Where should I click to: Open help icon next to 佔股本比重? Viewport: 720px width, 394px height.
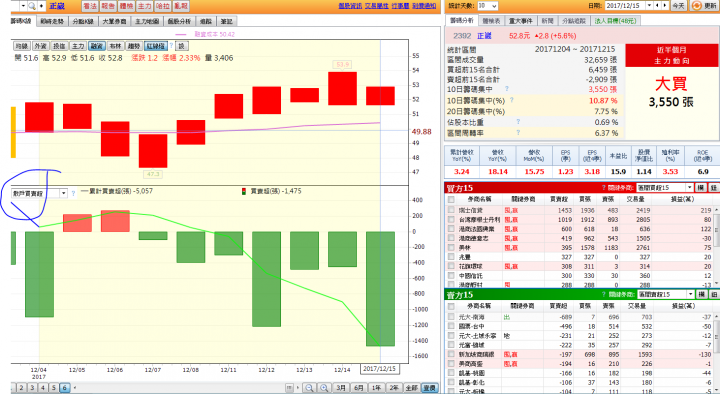pyautogui.click(x=518, y=122)
